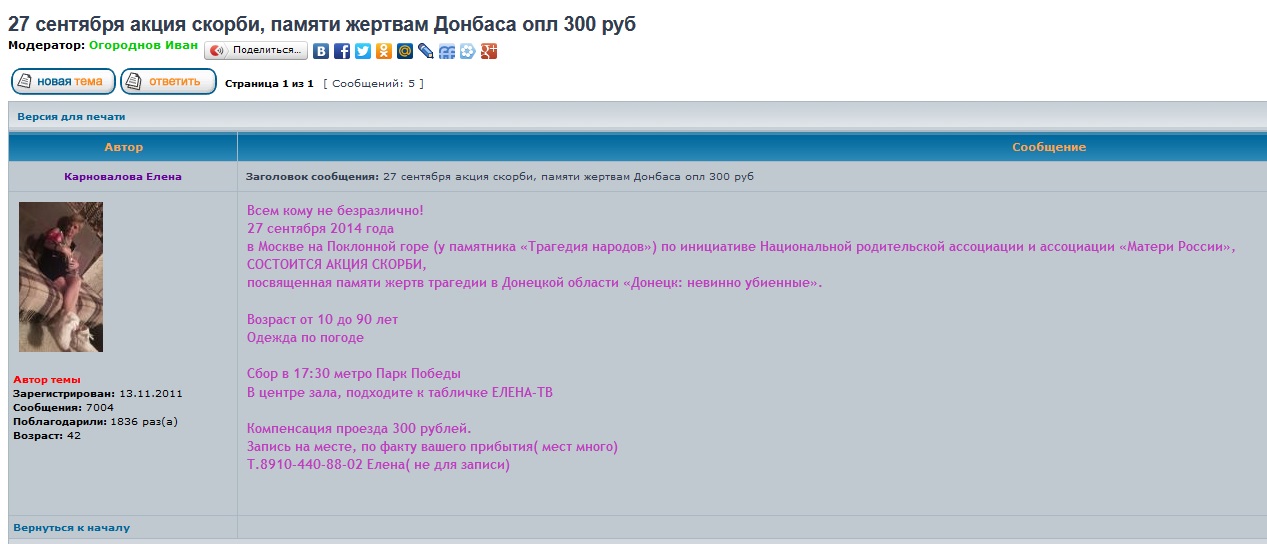Viewport: 1267px width, 544px height.
Task: Open the 'Версия для печати' link
Action: click(71, 117)
